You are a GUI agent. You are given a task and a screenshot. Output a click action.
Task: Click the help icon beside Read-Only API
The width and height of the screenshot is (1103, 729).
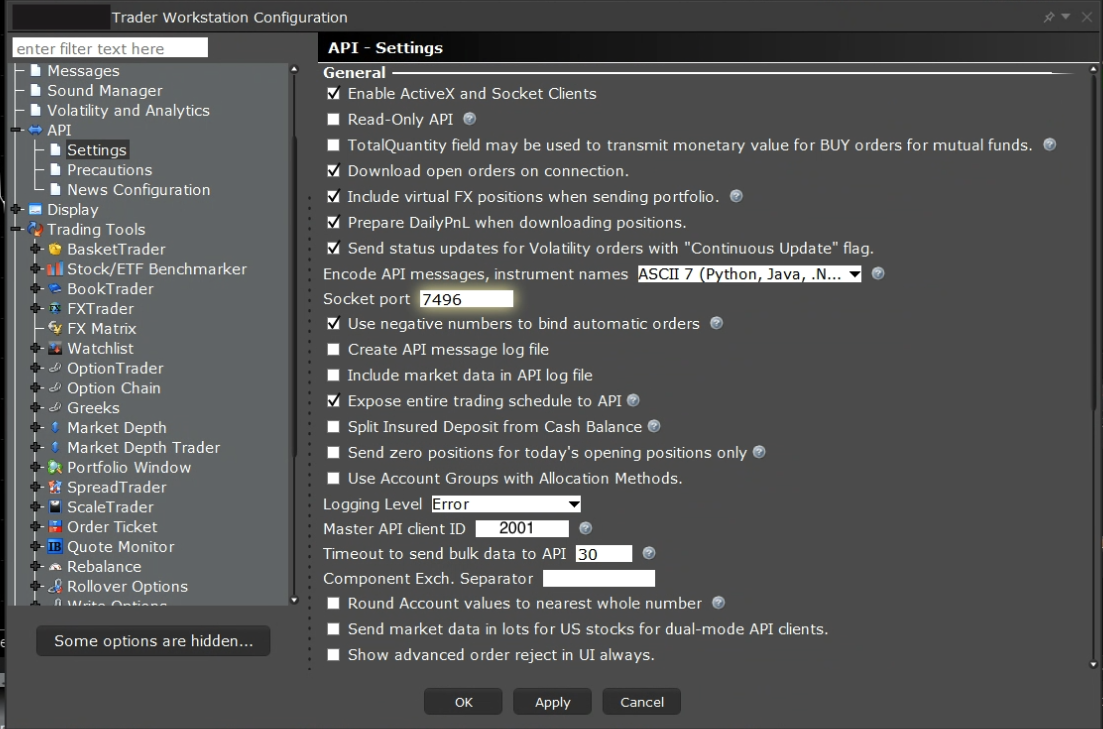point(470,119)
